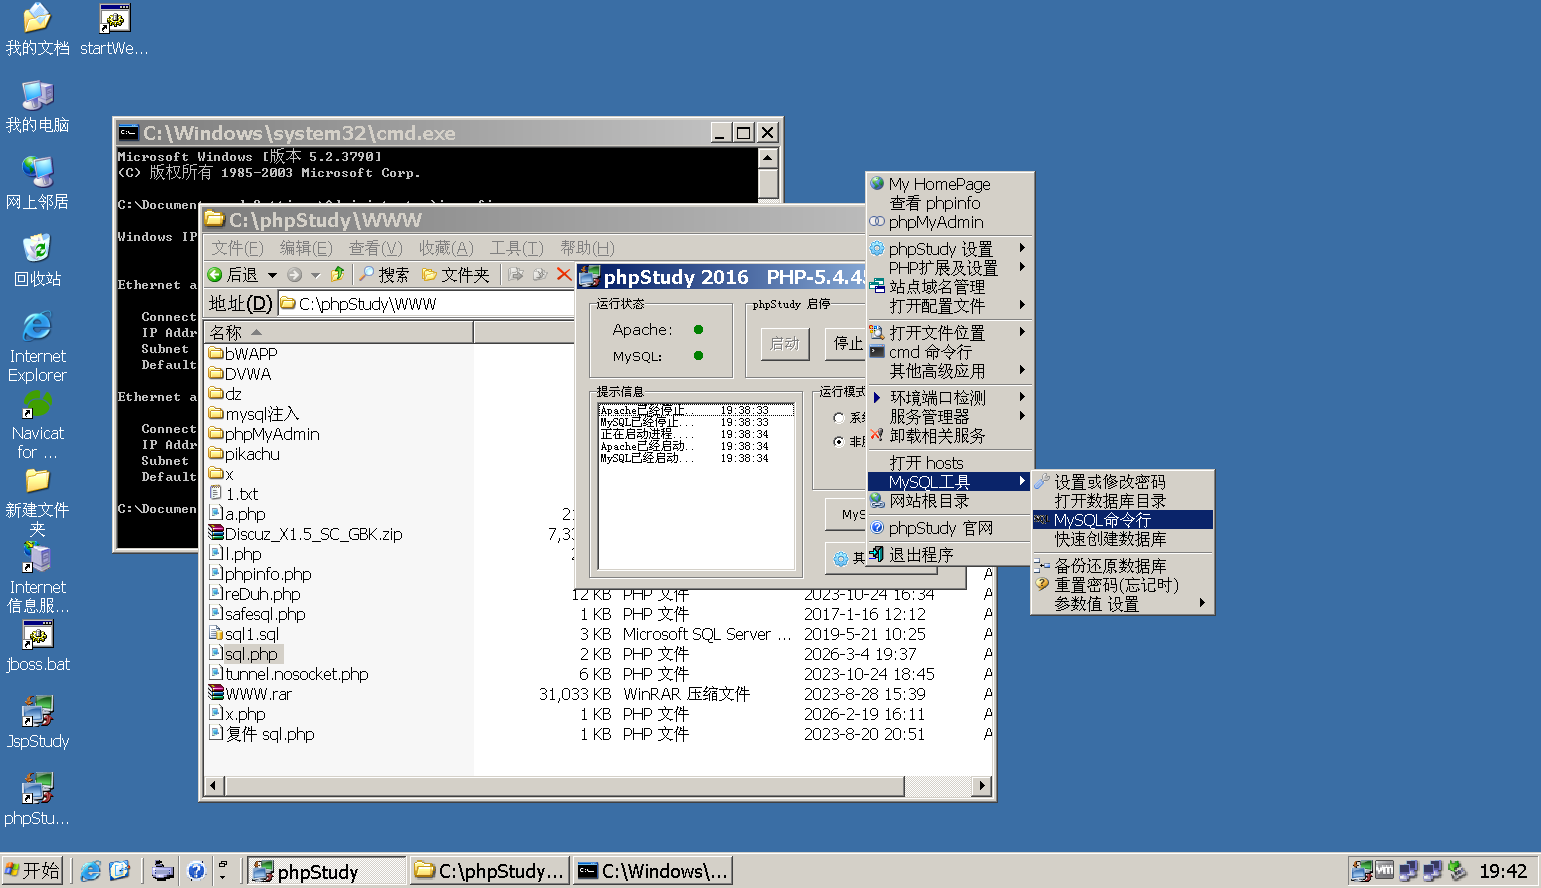Image resolution: width=1541 pixels, height=888 pixels.
Task: Select the tunnel.nosocket.php file
Action: [289, 674]
